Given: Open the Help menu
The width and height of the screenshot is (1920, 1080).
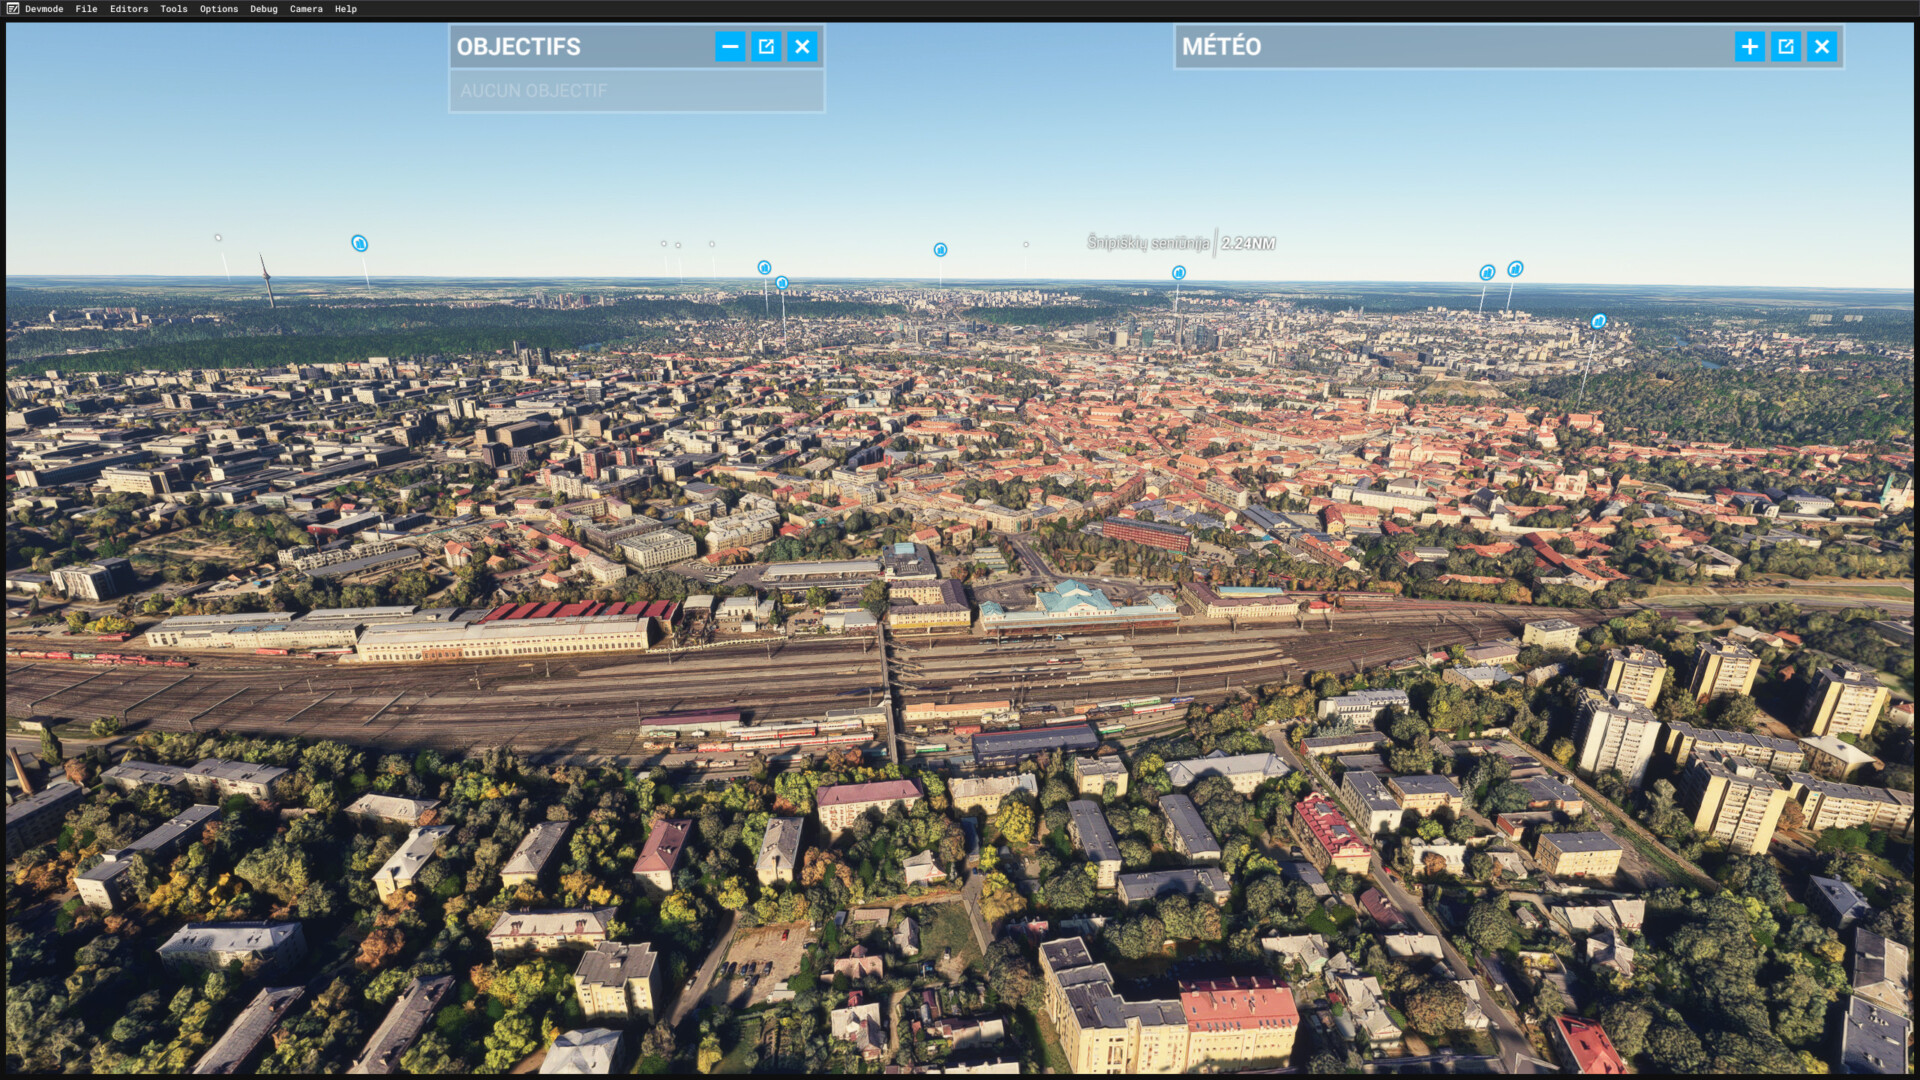Looking at the screenshot, I should (x=346, y=9).
